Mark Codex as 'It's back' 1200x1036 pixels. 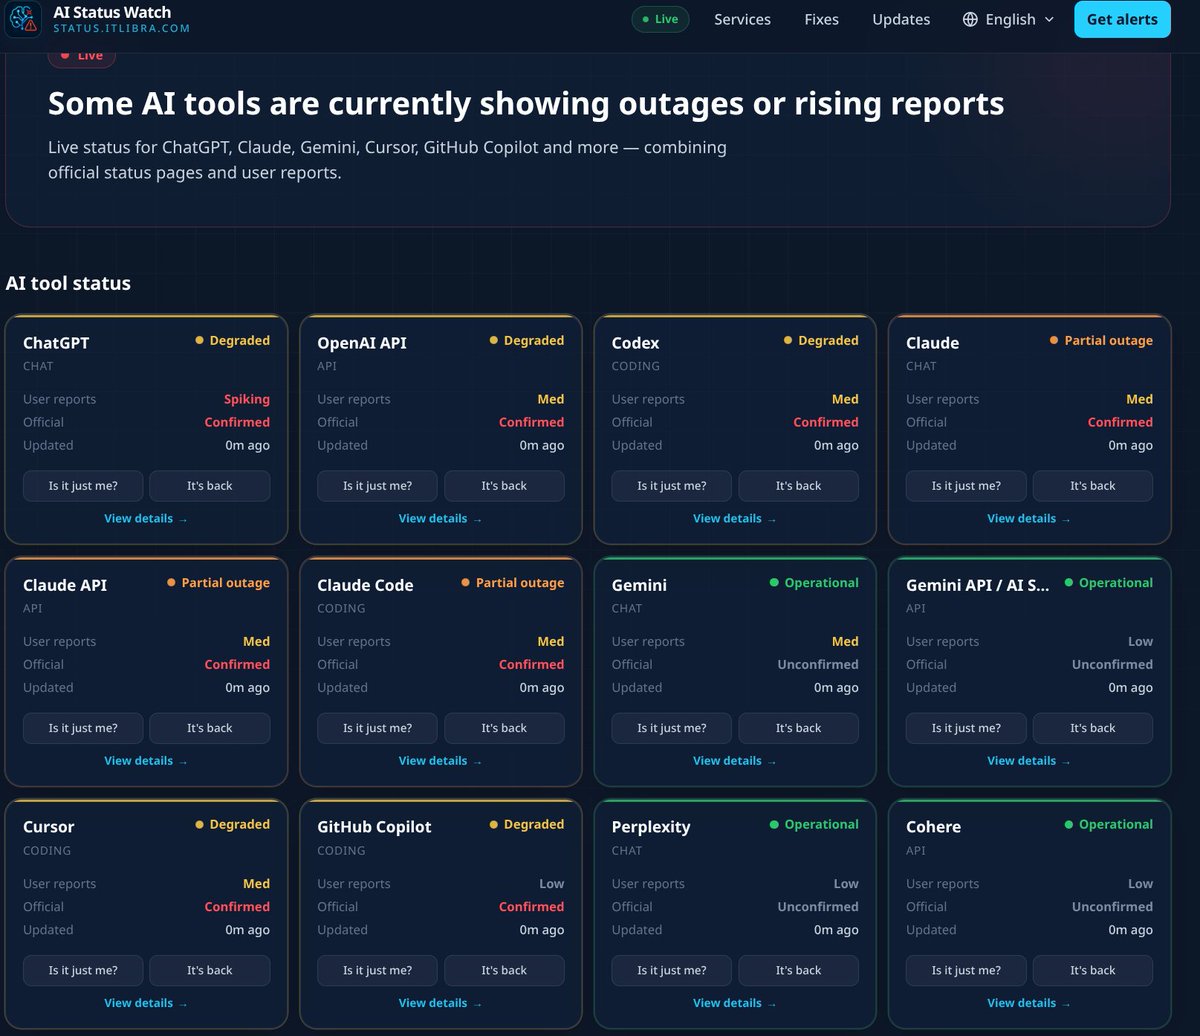click(798, 486)
